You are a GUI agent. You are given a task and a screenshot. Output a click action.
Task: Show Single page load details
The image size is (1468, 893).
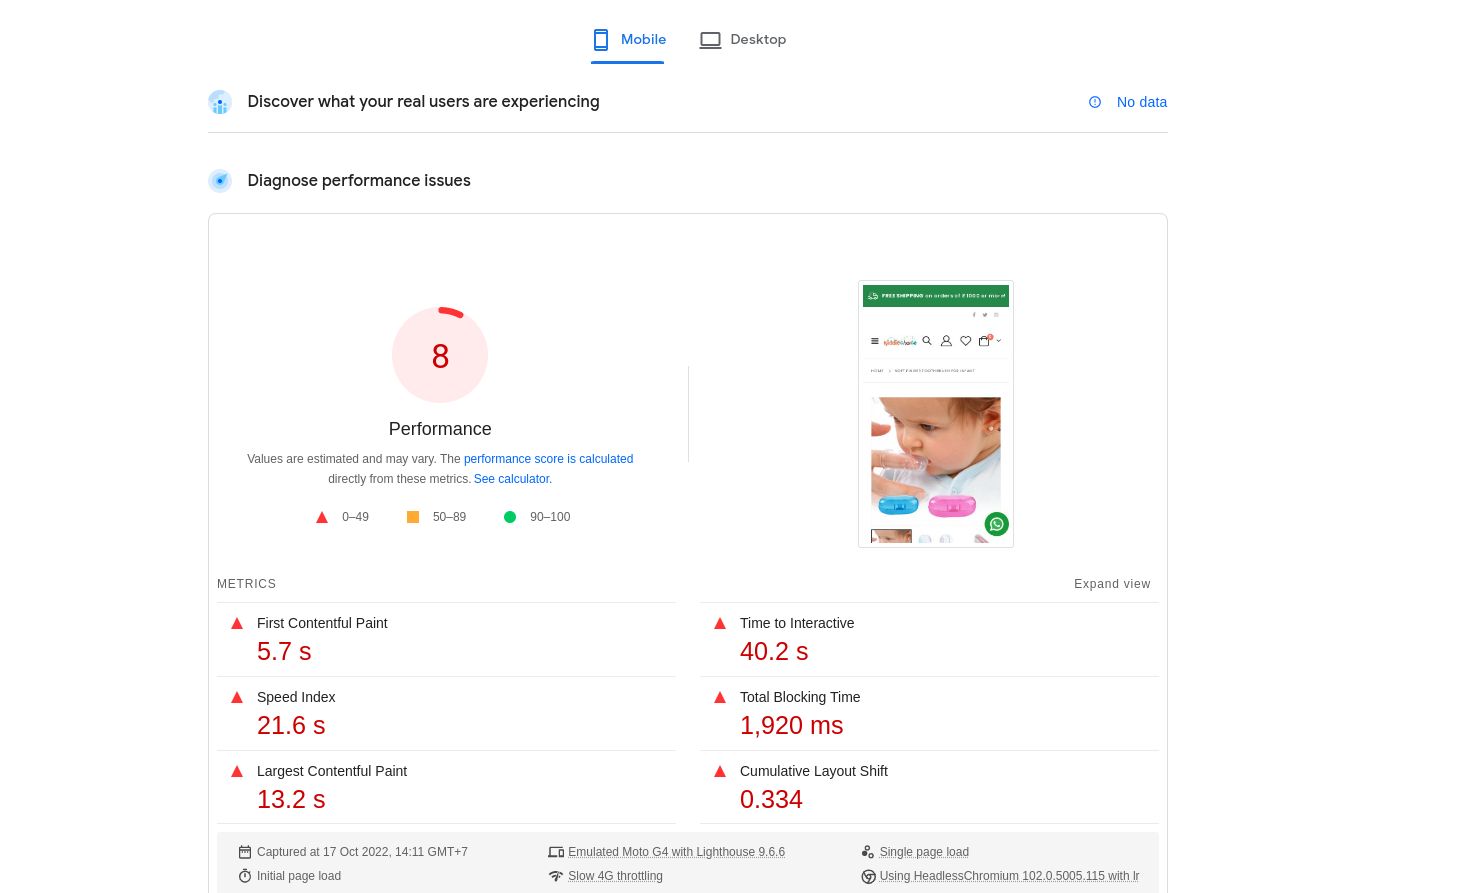(923, 852)
